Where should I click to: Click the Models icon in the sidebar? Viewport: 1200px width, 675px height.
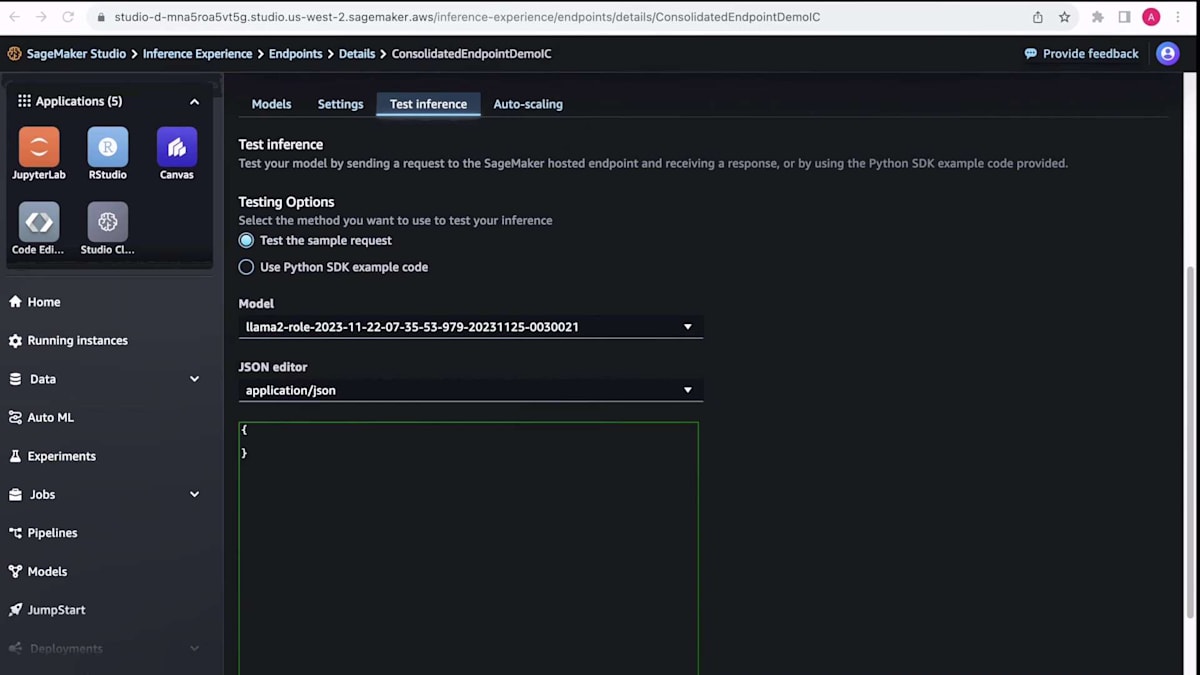(x=15, y=572)
